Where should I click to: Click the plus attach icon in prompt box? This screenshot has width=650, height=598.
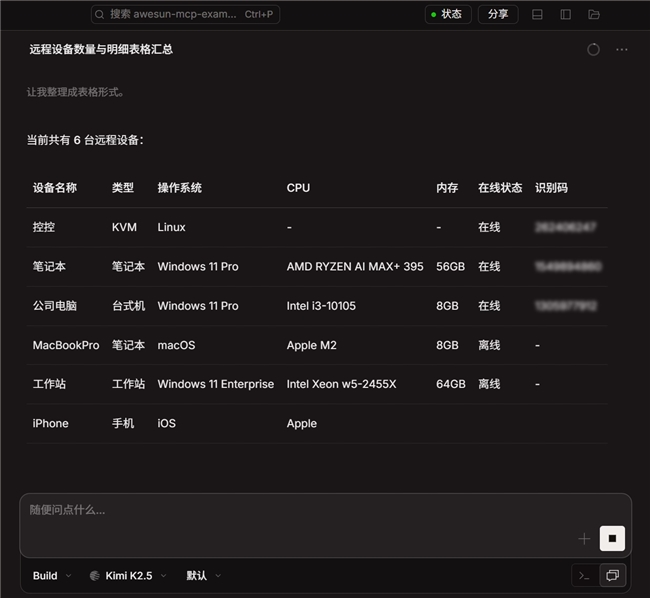(x=584, y=539)
